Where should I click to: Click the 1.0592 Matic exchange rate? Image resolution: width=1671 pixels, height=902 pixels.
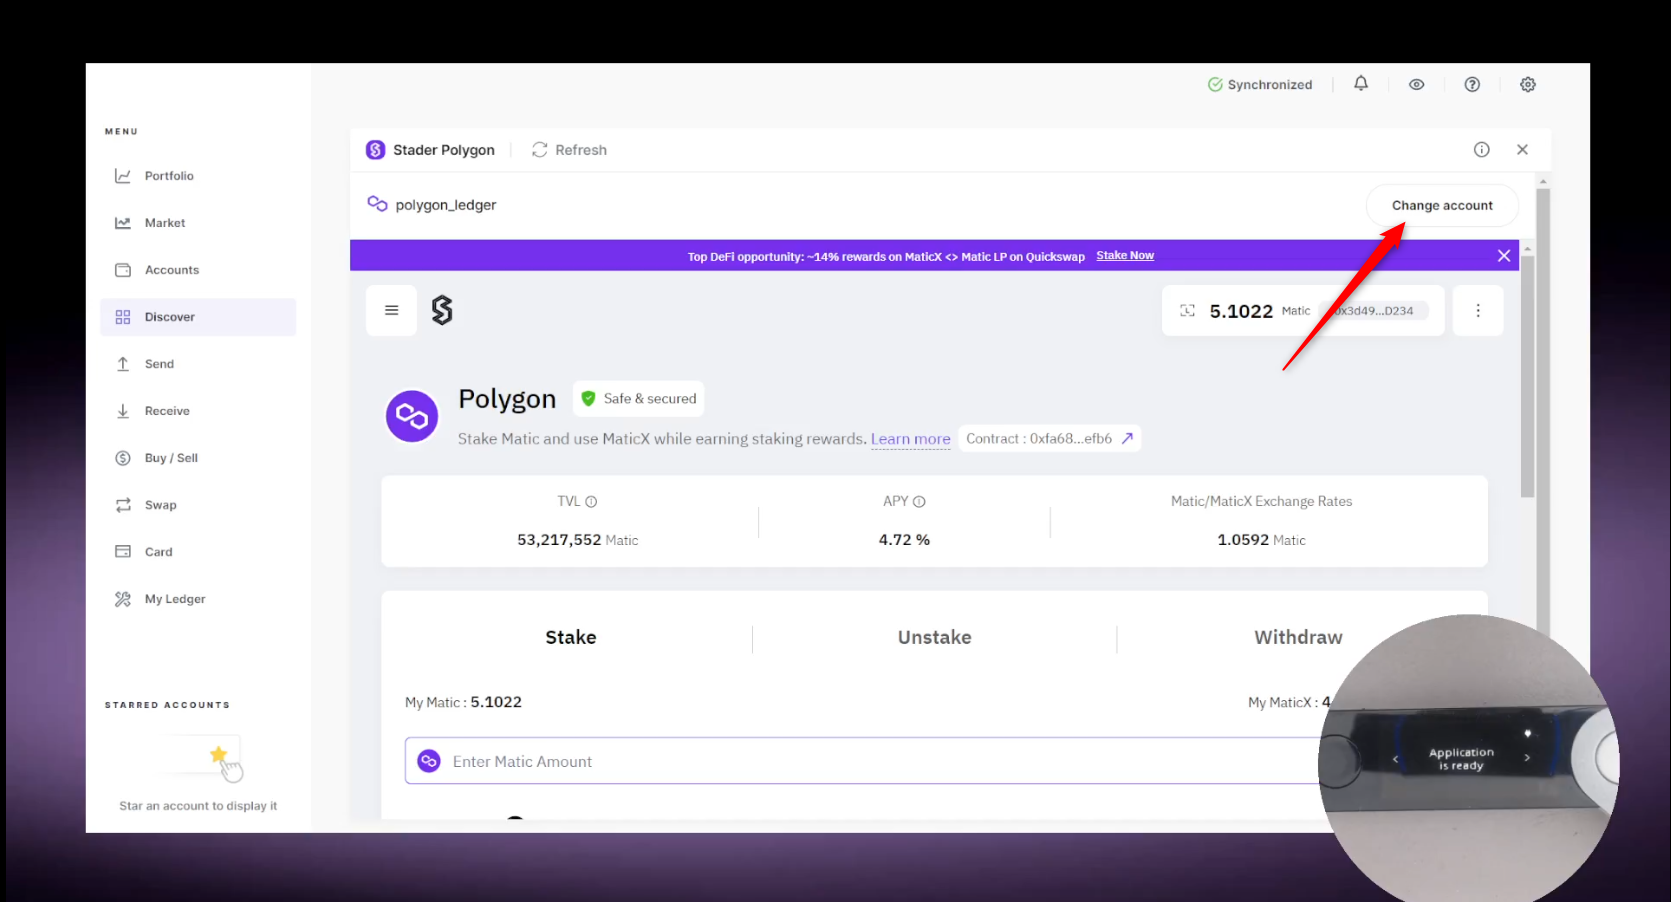coord(1261,540)
